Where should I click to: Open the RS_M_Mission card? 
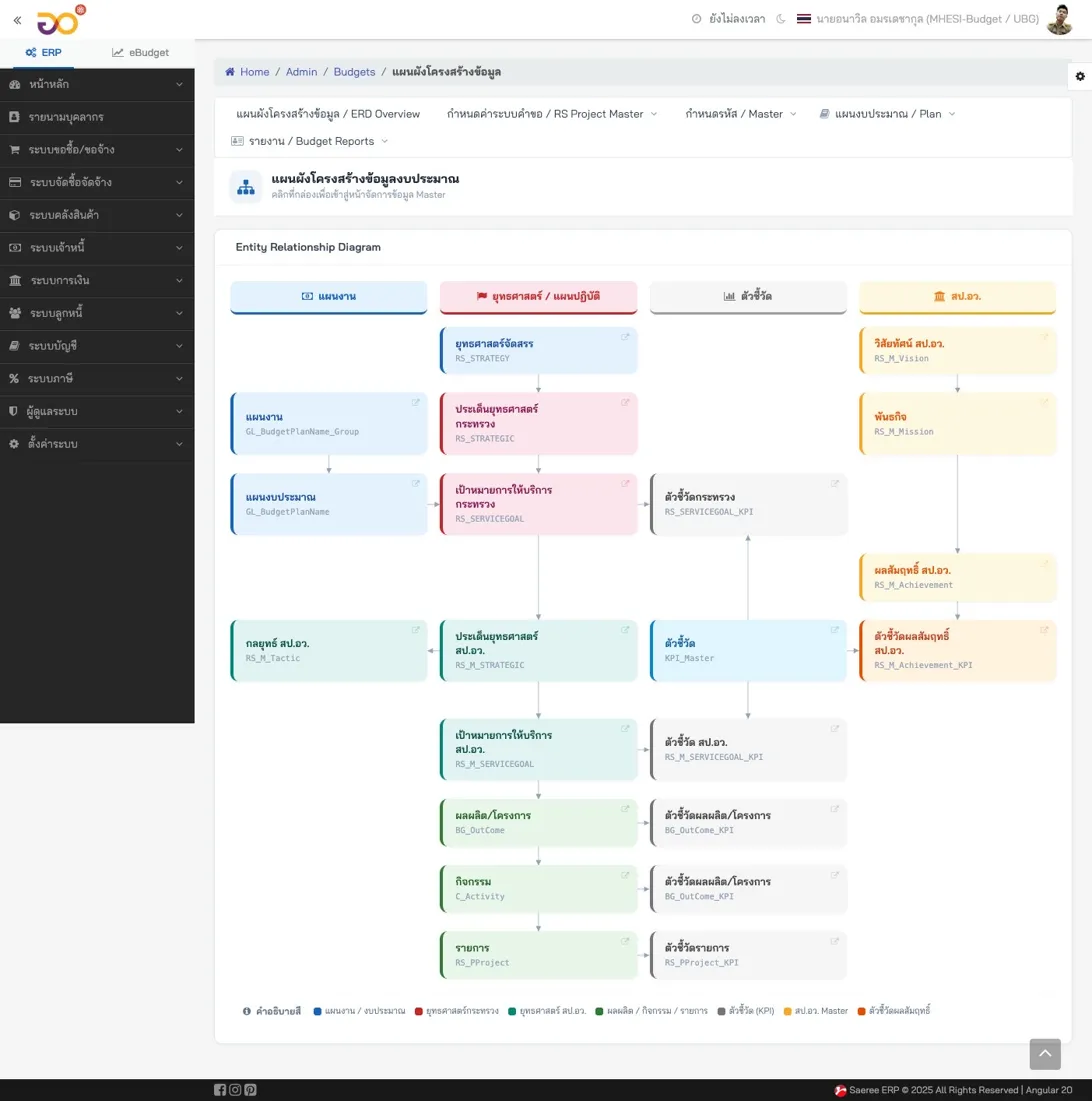point(958,423)
